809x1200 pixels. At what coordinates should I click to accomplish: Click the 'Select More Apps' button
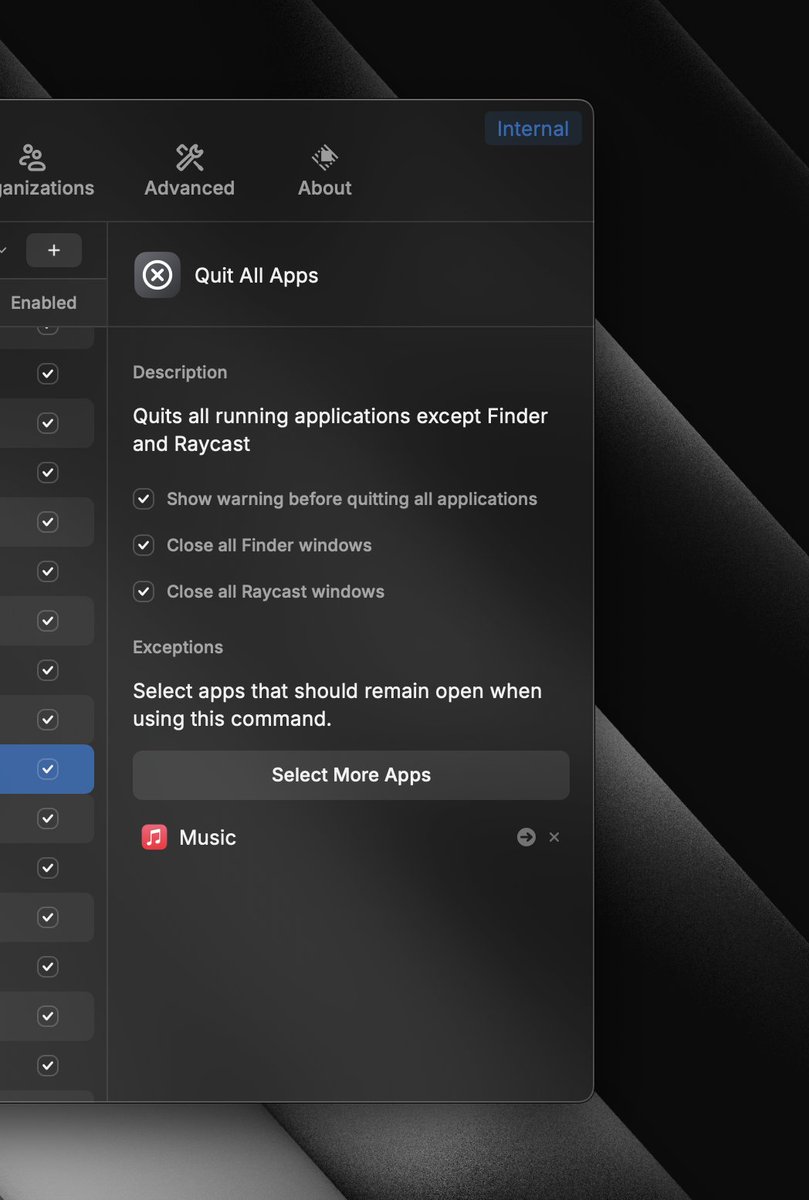[350, 774]
